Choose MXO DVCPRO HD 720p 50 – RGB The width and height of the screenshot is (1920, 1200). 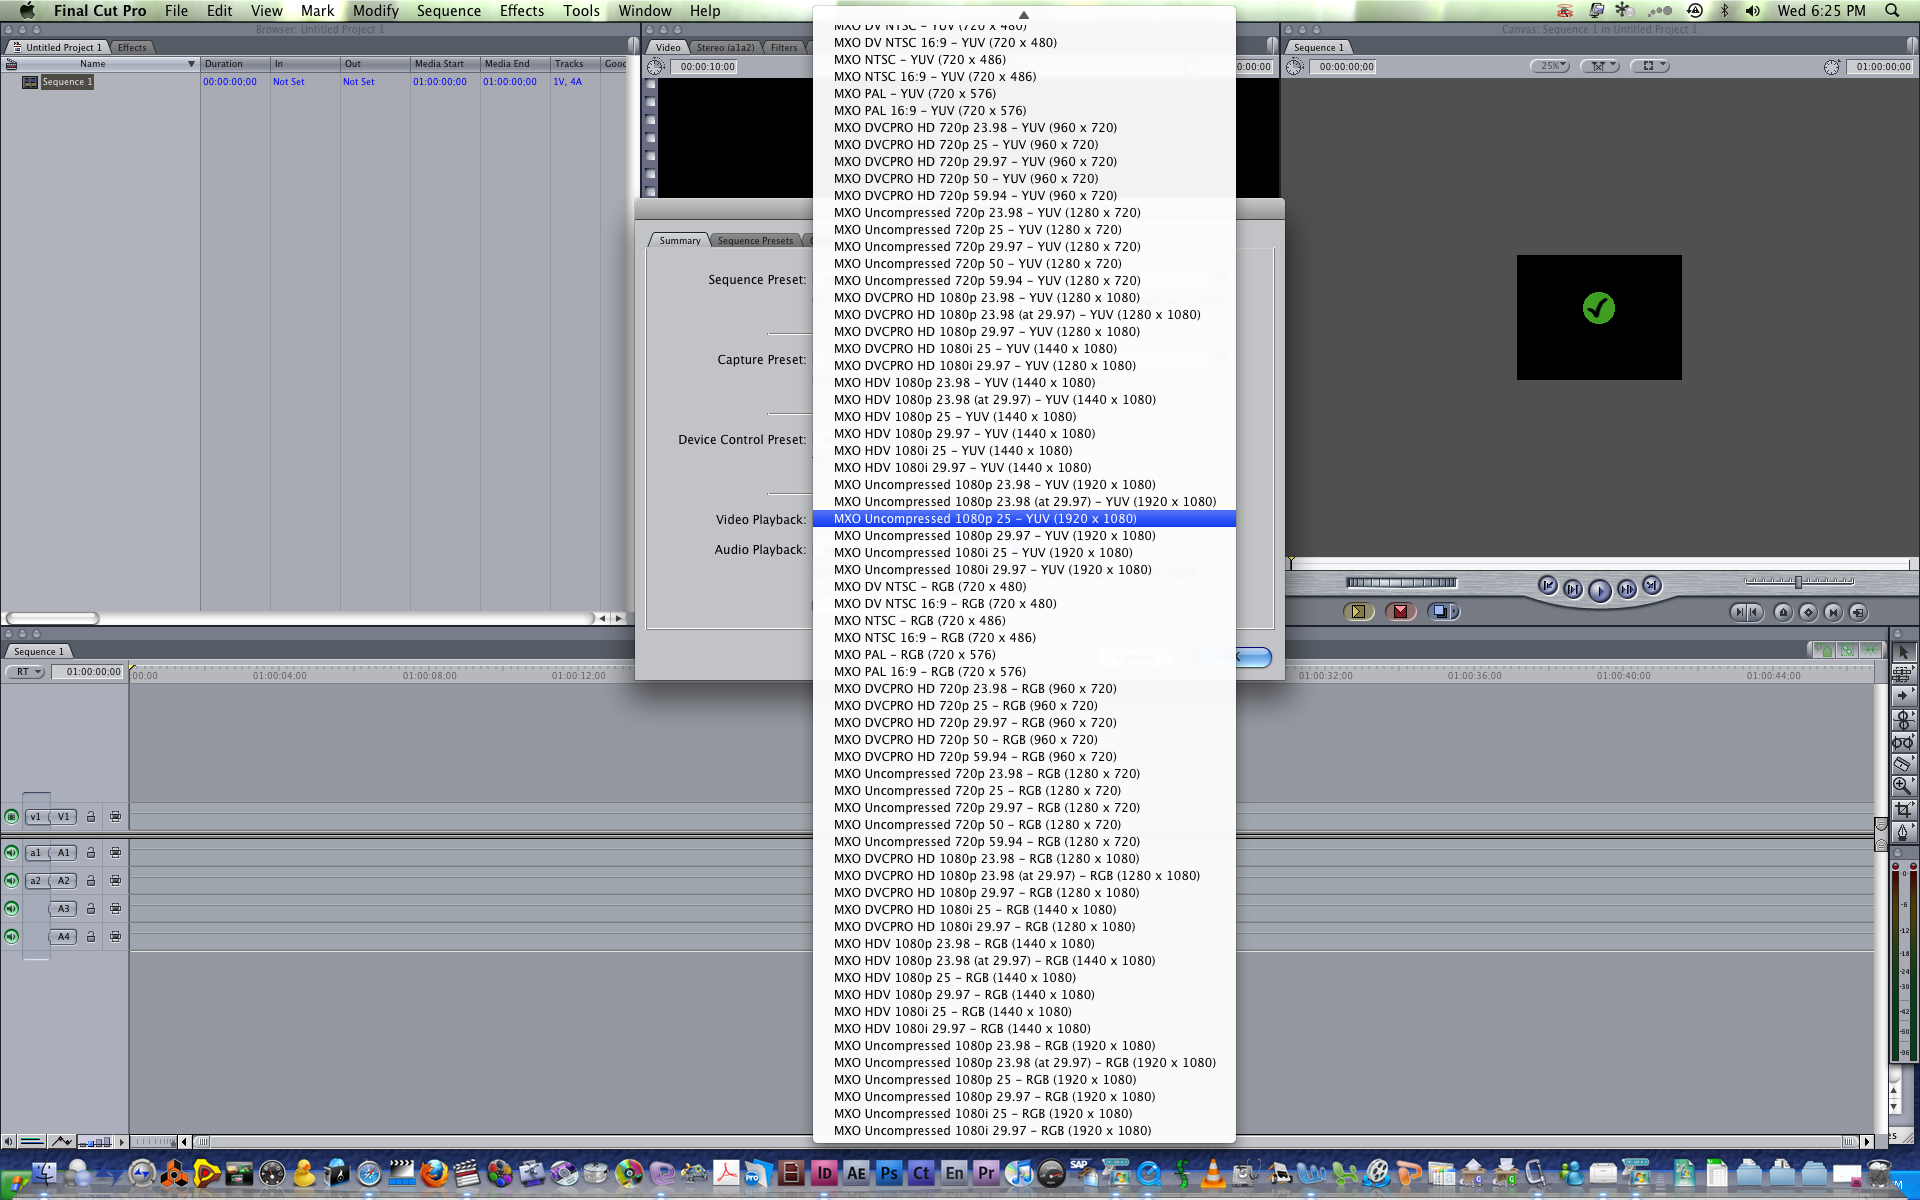click(x=1024, y=740)
